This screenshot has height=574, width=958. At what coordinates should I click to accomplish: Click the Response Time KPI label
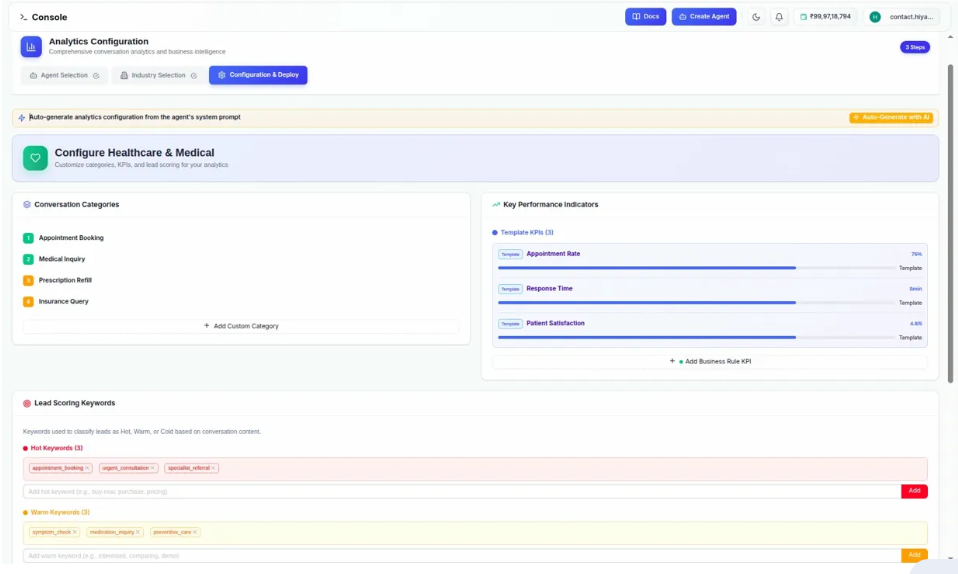(x=549, y=289)
